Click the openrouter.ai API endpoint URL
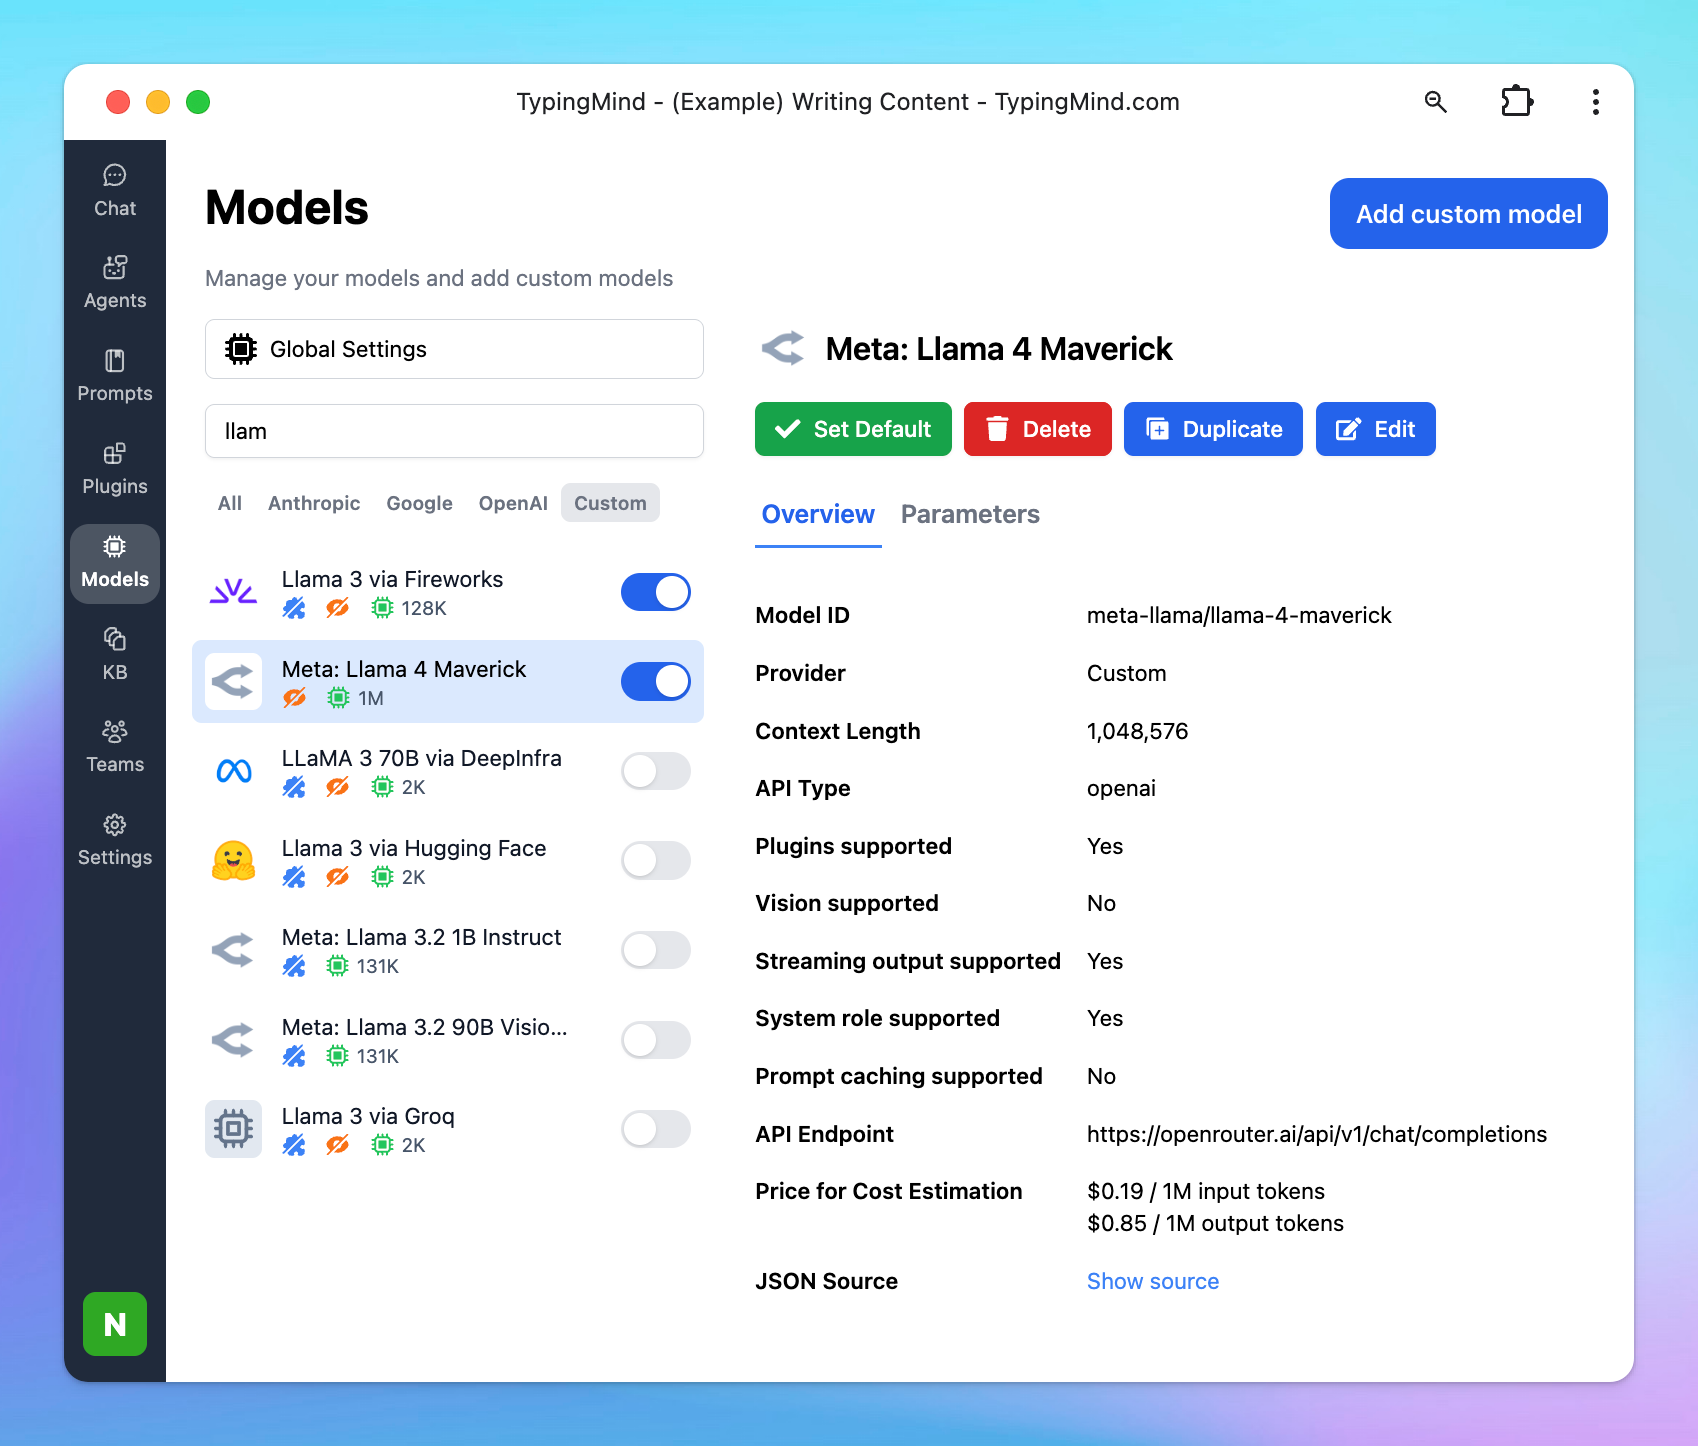Screen dimensions: 1698x1446 1317,1134
